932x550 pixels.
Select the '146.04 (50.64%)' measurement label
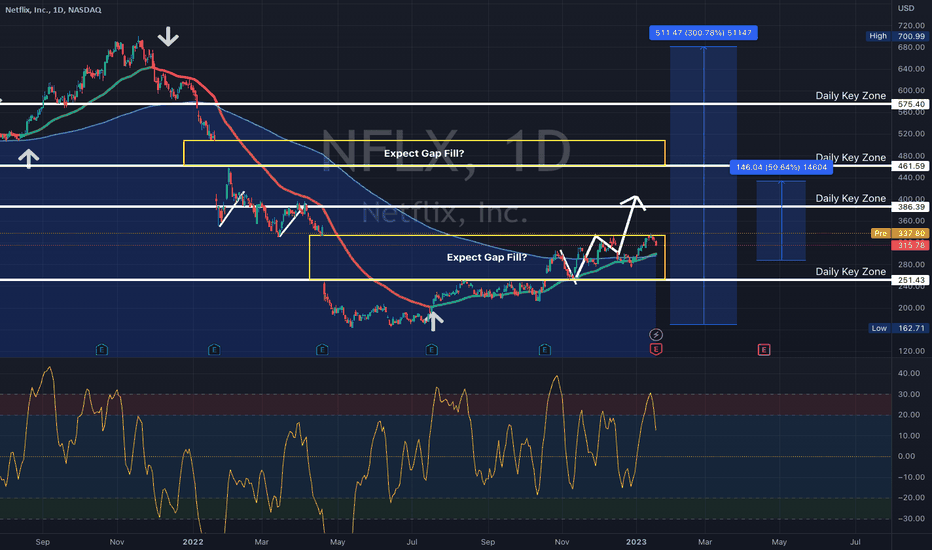(x=781, y=167)
